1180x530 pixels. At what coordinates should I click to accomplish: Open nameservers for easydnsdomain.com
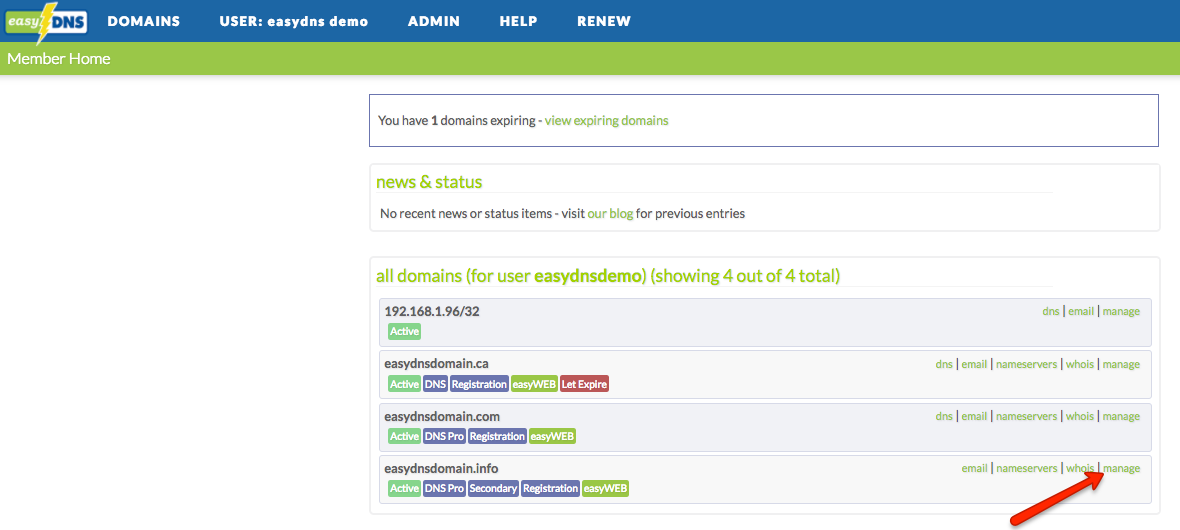(1026, 416)
